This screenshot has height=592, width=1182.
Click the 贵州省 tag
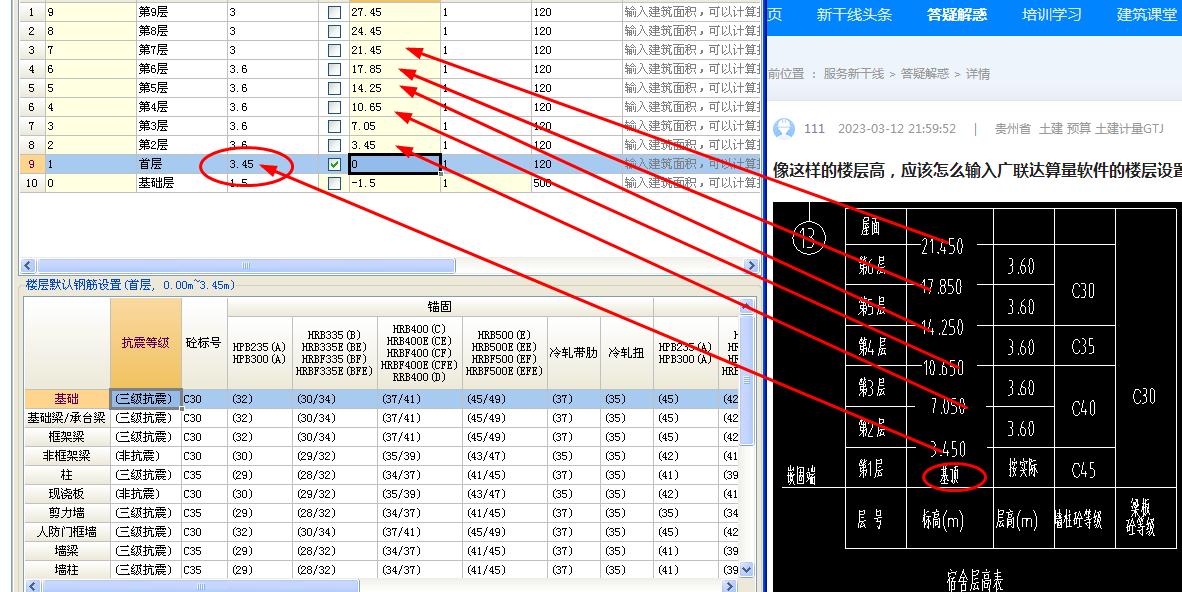pyautogui.click(x=1012, y=129)
